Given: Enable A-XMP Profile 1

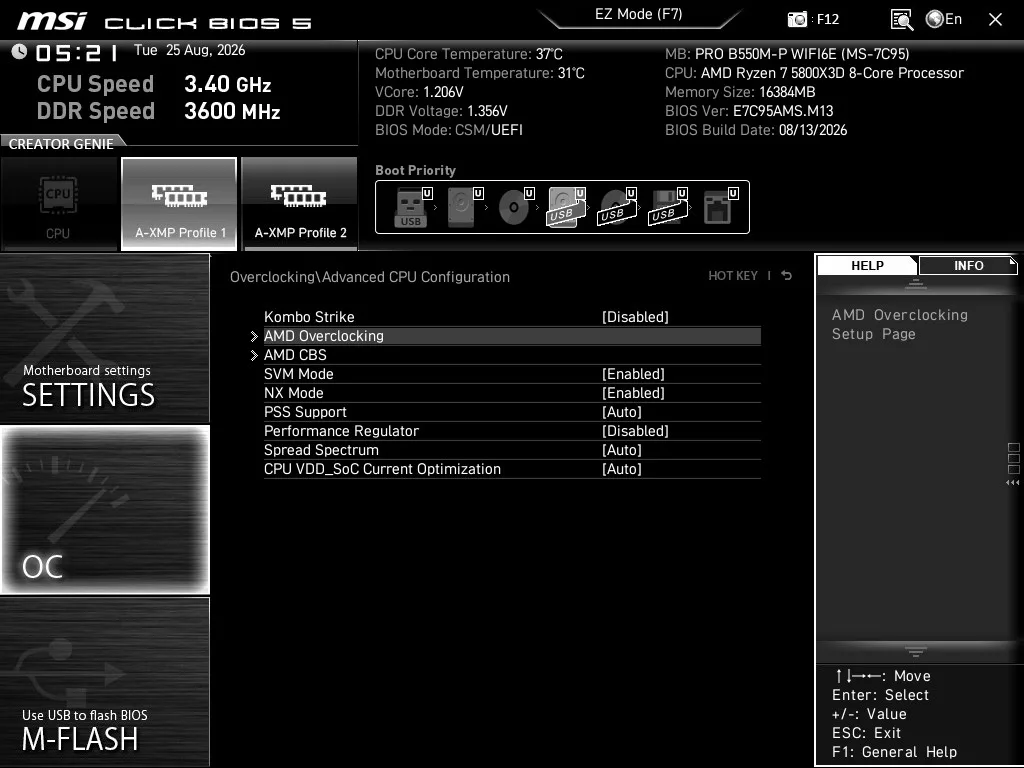Looking at the screenshot, I should coord(179,204).
